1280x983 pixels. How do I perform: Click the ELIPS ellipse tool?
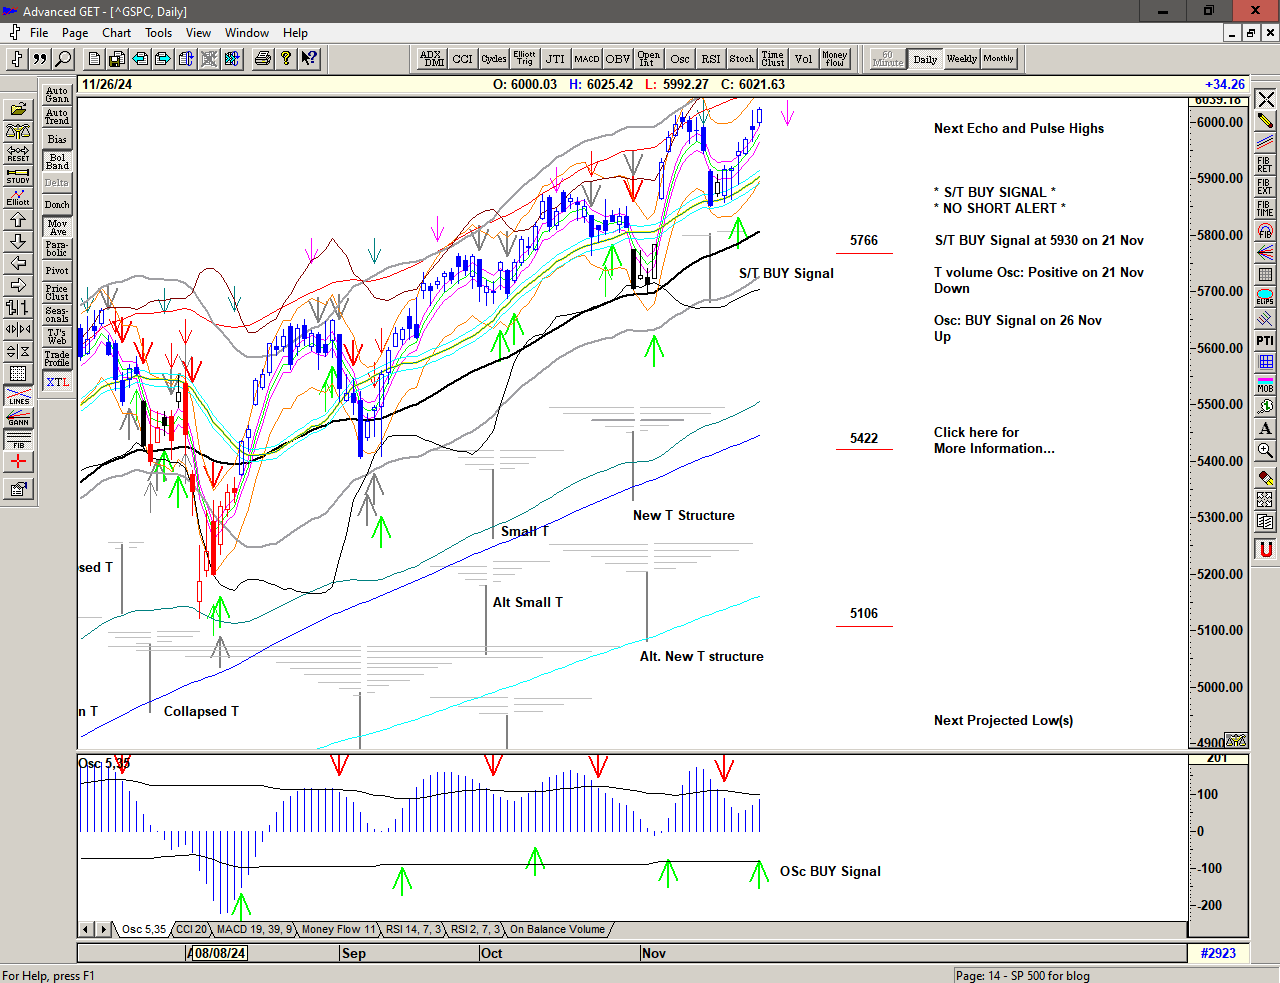pos(1265,296)
